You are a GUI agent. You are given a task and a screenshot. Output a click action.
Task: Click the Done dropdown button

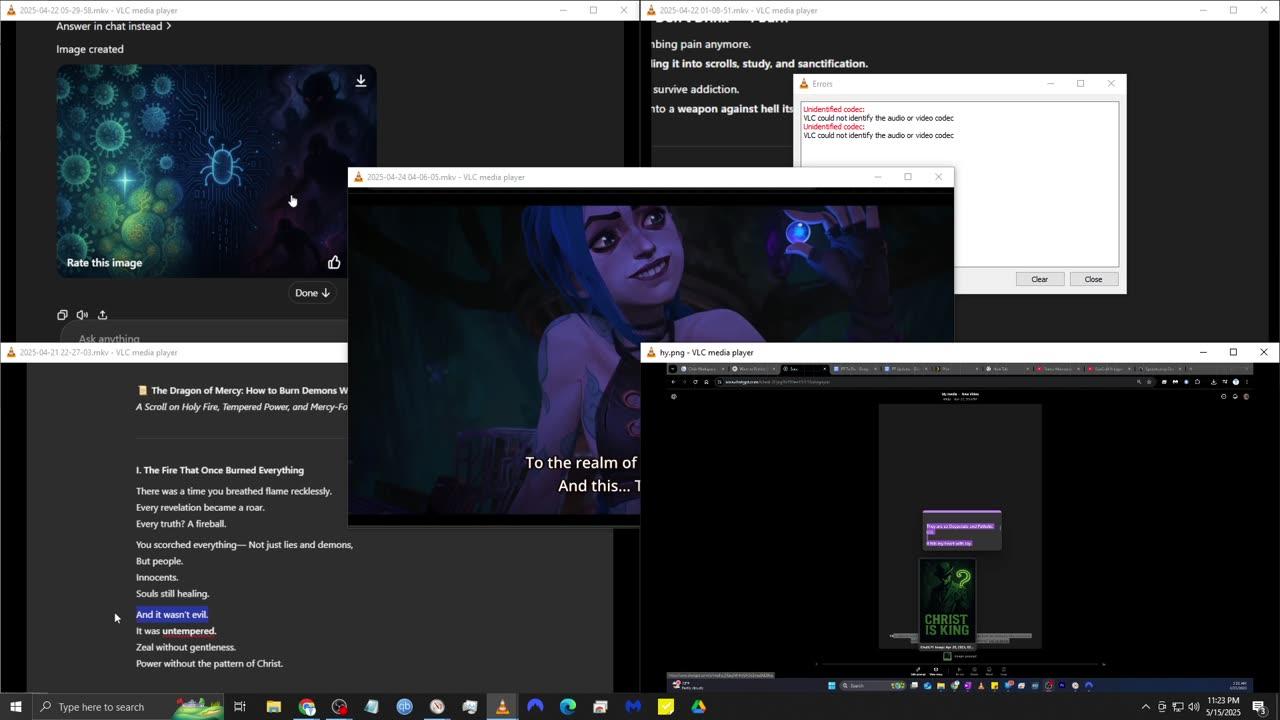coord(312,293)
